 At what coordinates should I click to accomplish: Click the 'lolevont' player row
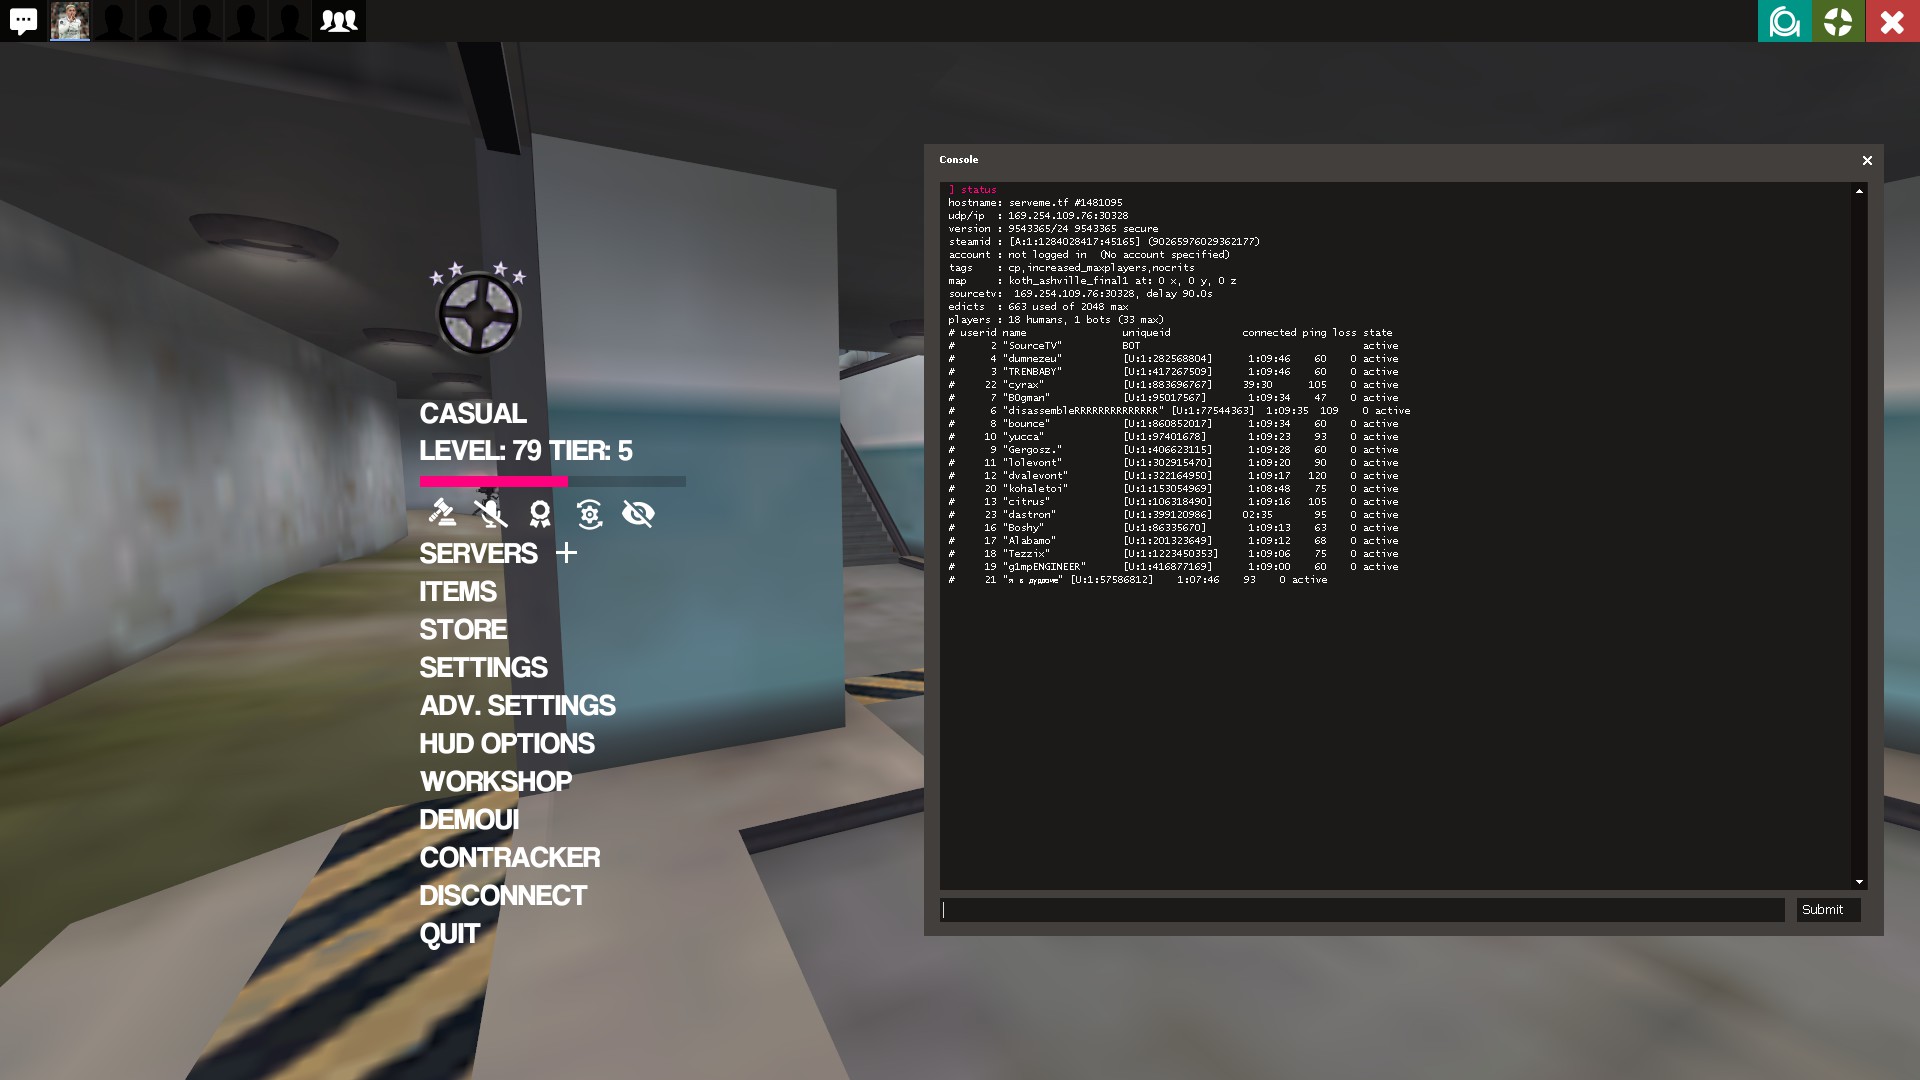pos(1173,462)
